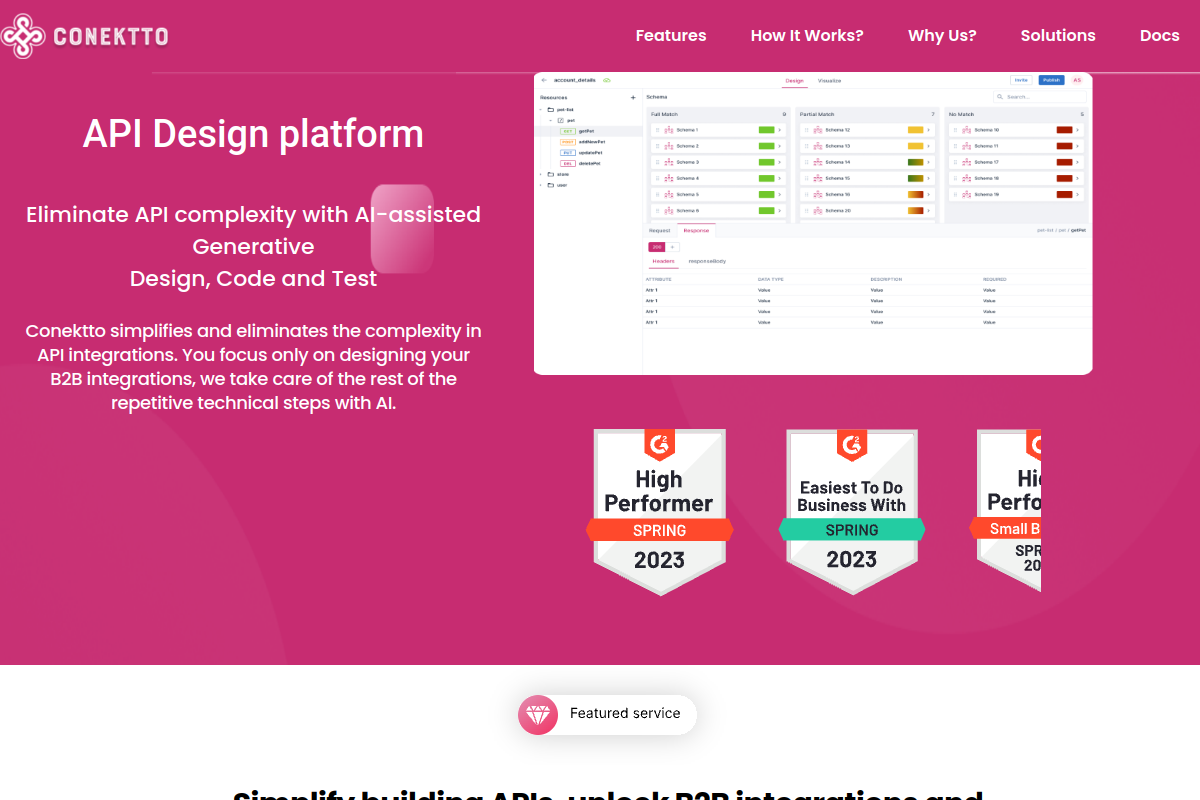This screenshot has height=800, width=1200.
Task: Open the AS user avatar
Action: click(1077, 80)
